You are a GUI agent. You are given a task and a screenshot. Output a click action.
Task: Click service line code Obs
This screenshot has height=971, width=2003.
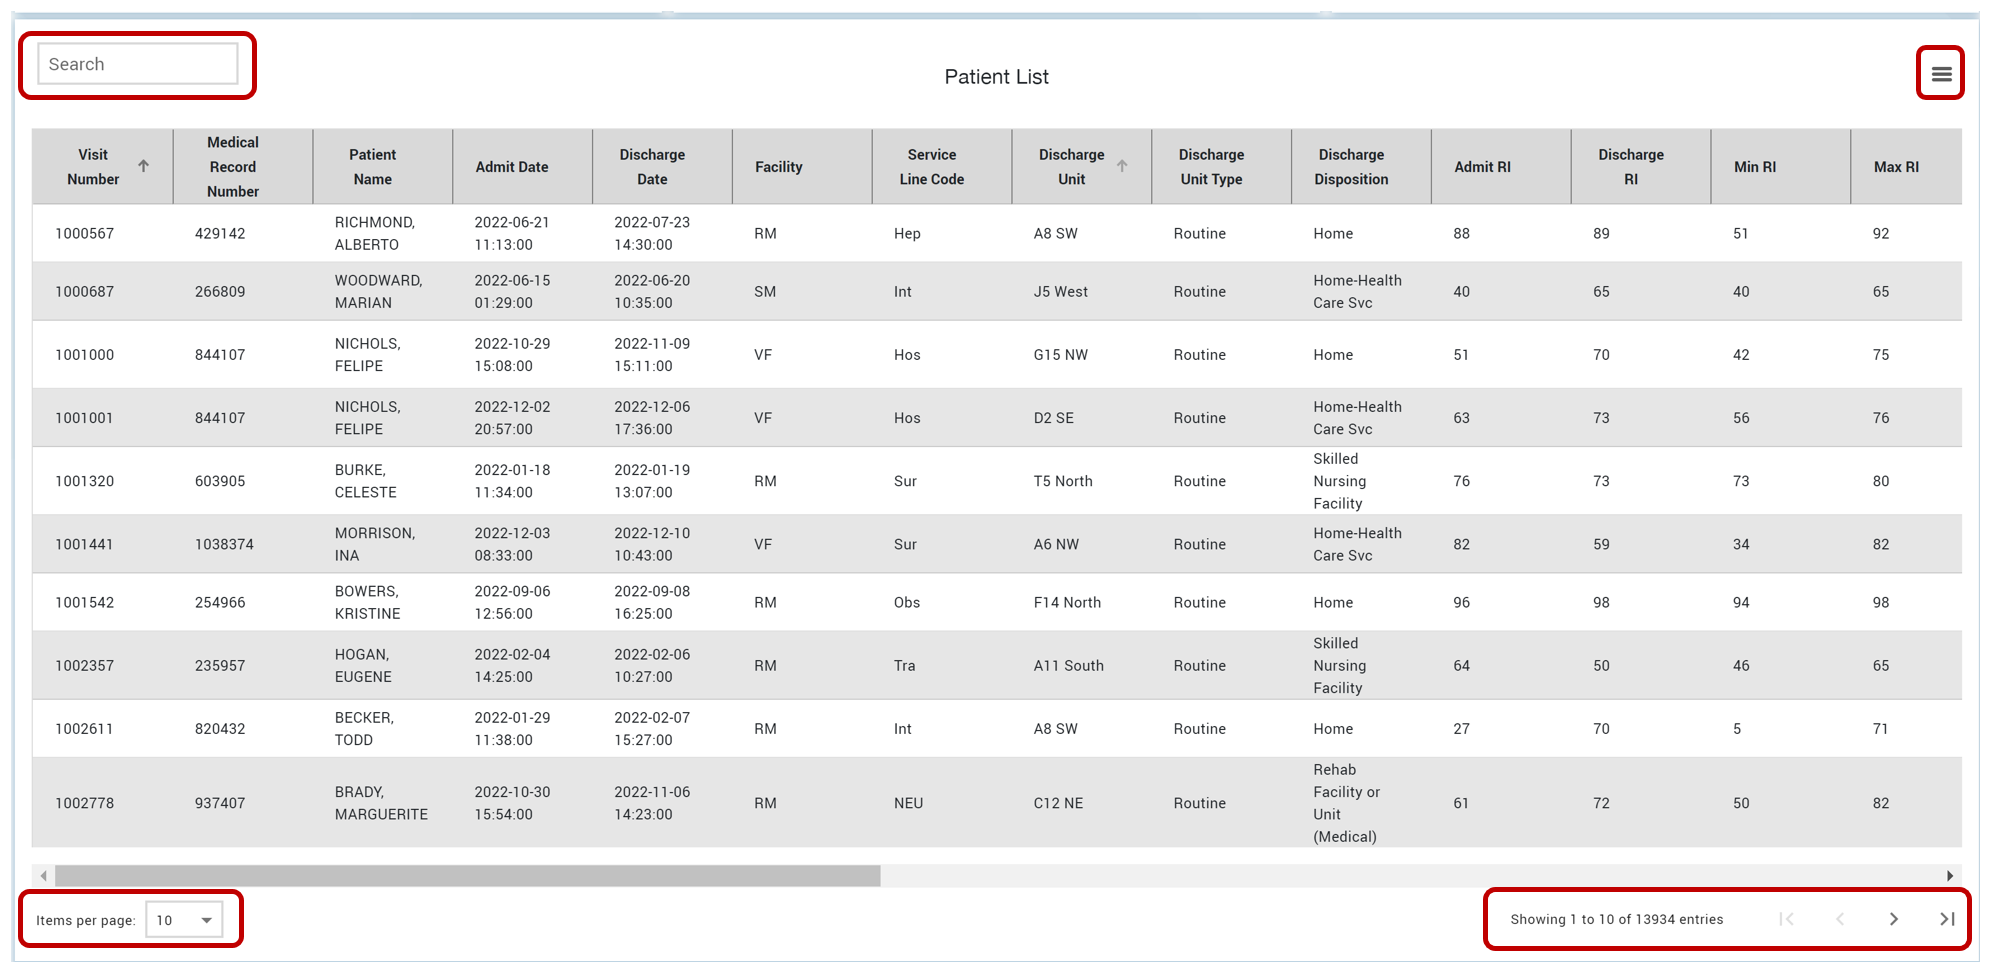tap(907, 602)
